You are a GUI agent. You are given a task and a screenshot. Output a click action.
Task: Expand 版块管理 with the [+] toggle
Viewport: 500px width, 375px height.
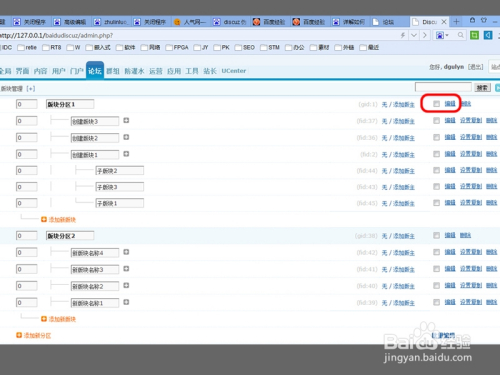click(31, 89)
